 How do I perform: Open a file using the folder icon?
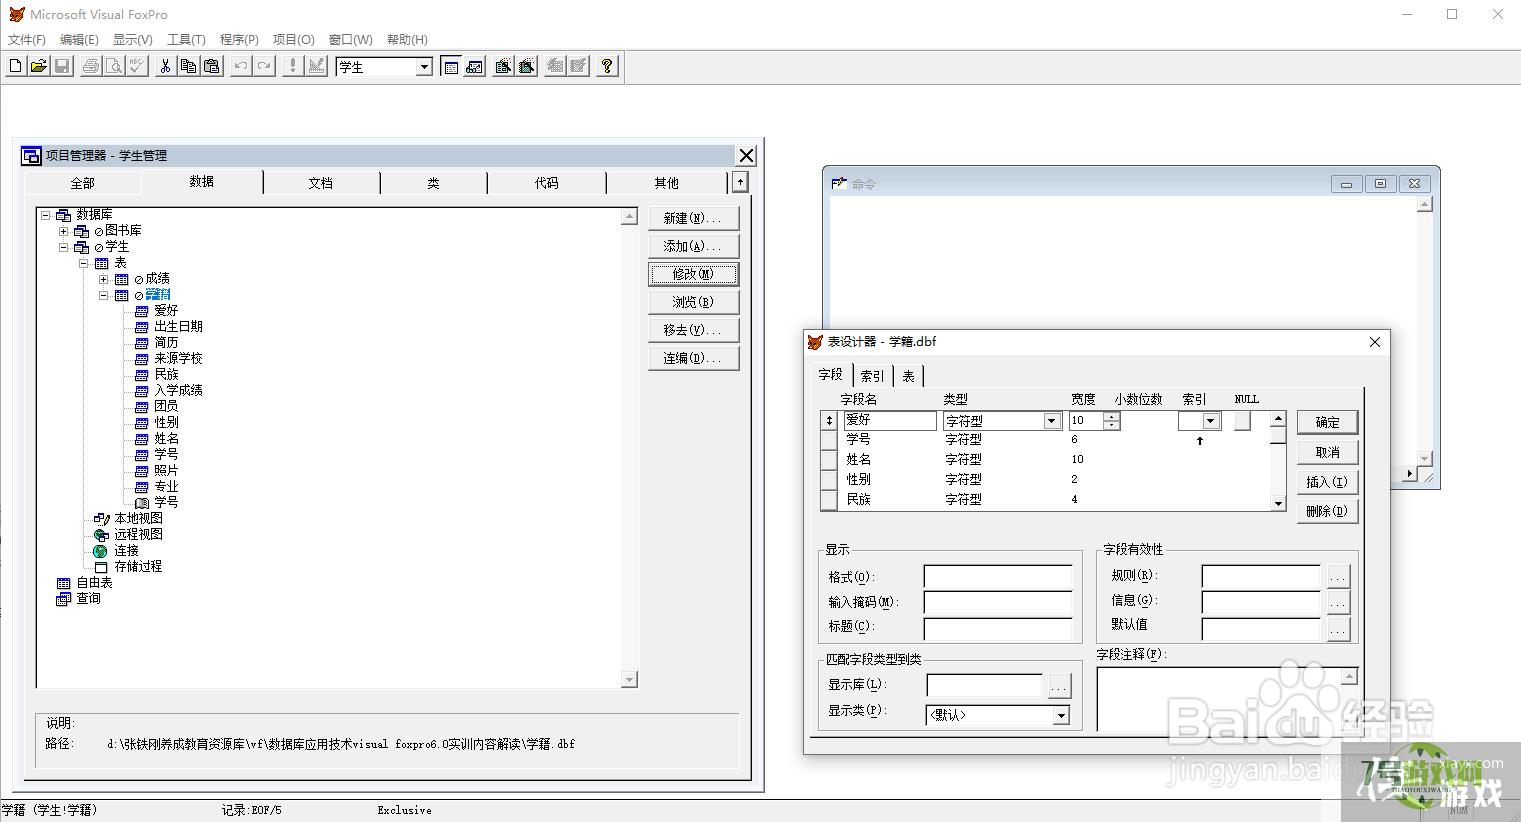[38, 66]
